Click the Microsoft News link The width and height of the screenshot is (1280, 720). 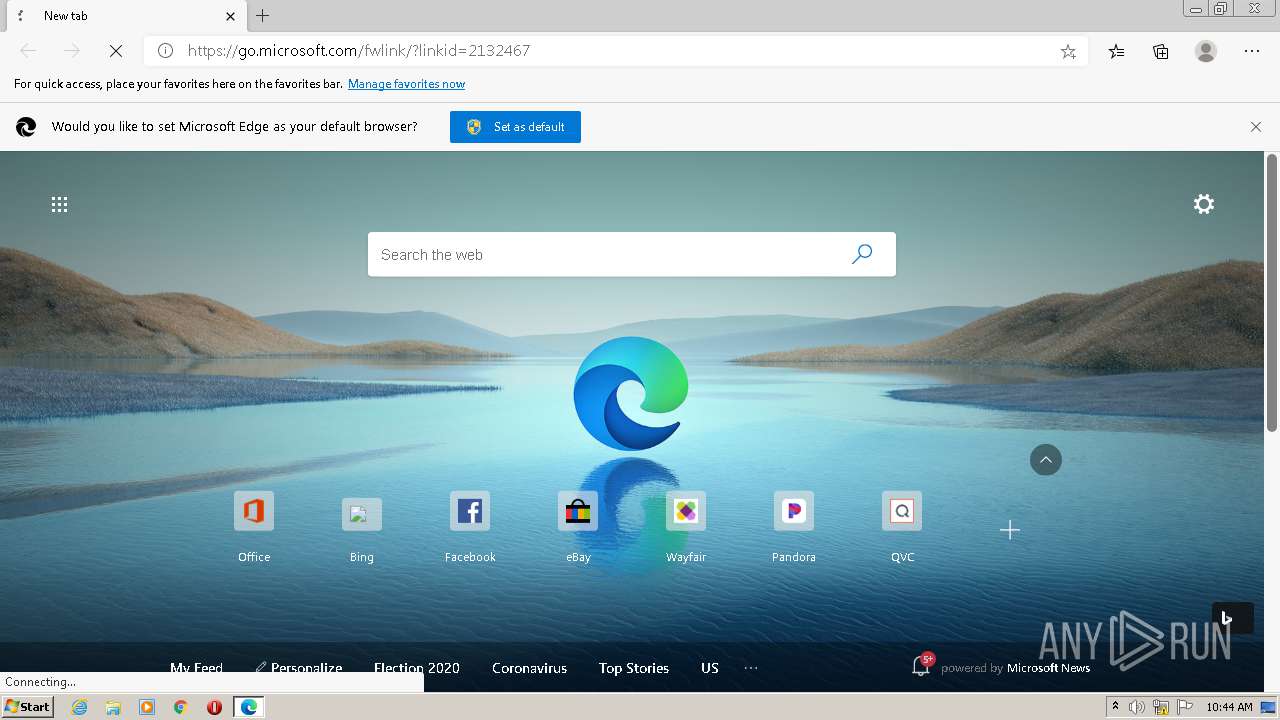coord(1048,668)
